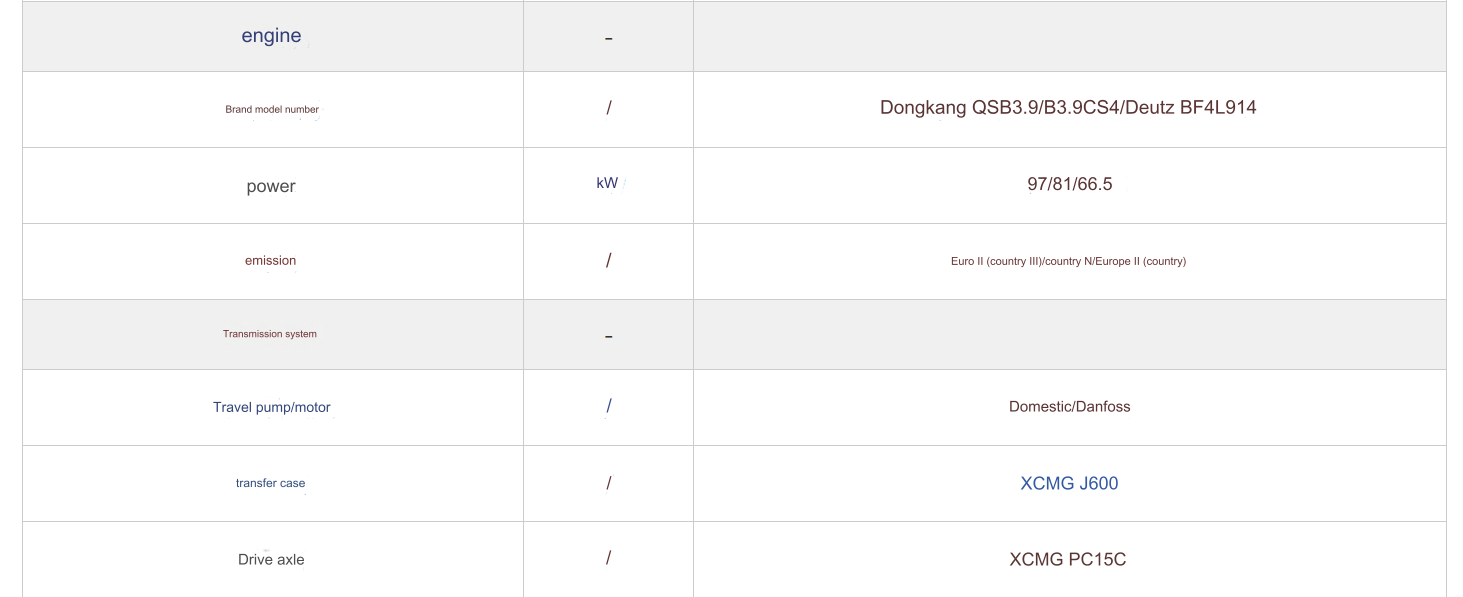Click the slash unit beside transfer case
The height and width of the screenshot is (597, 1463).
[608, 483]
